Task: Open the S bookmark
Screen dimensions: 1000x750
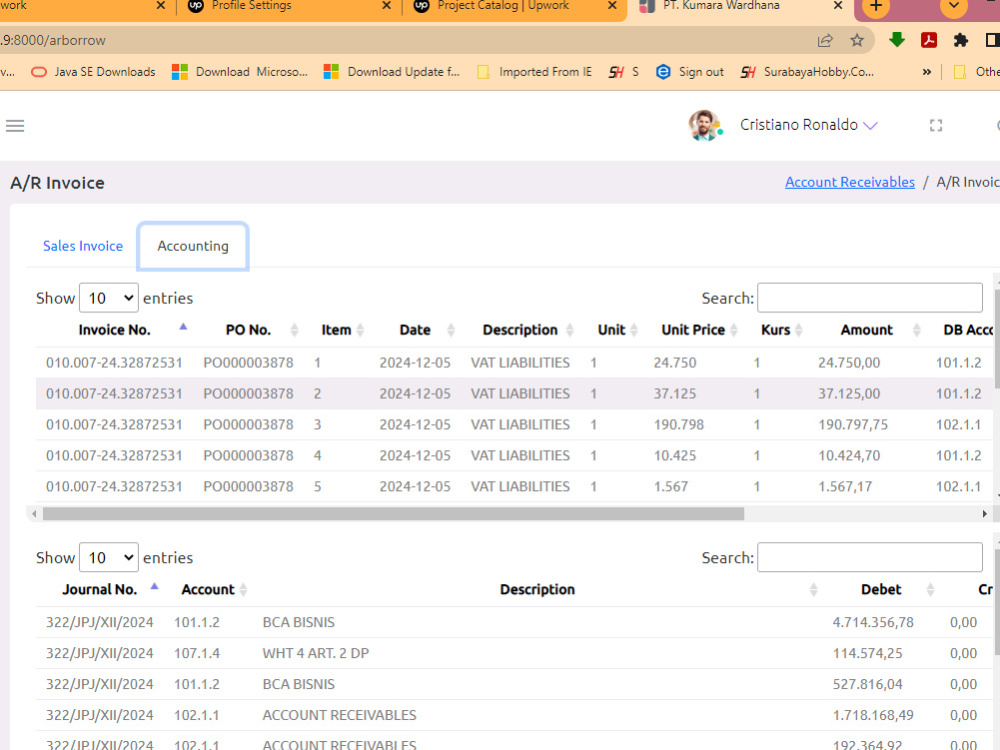Action: point(624,72)
